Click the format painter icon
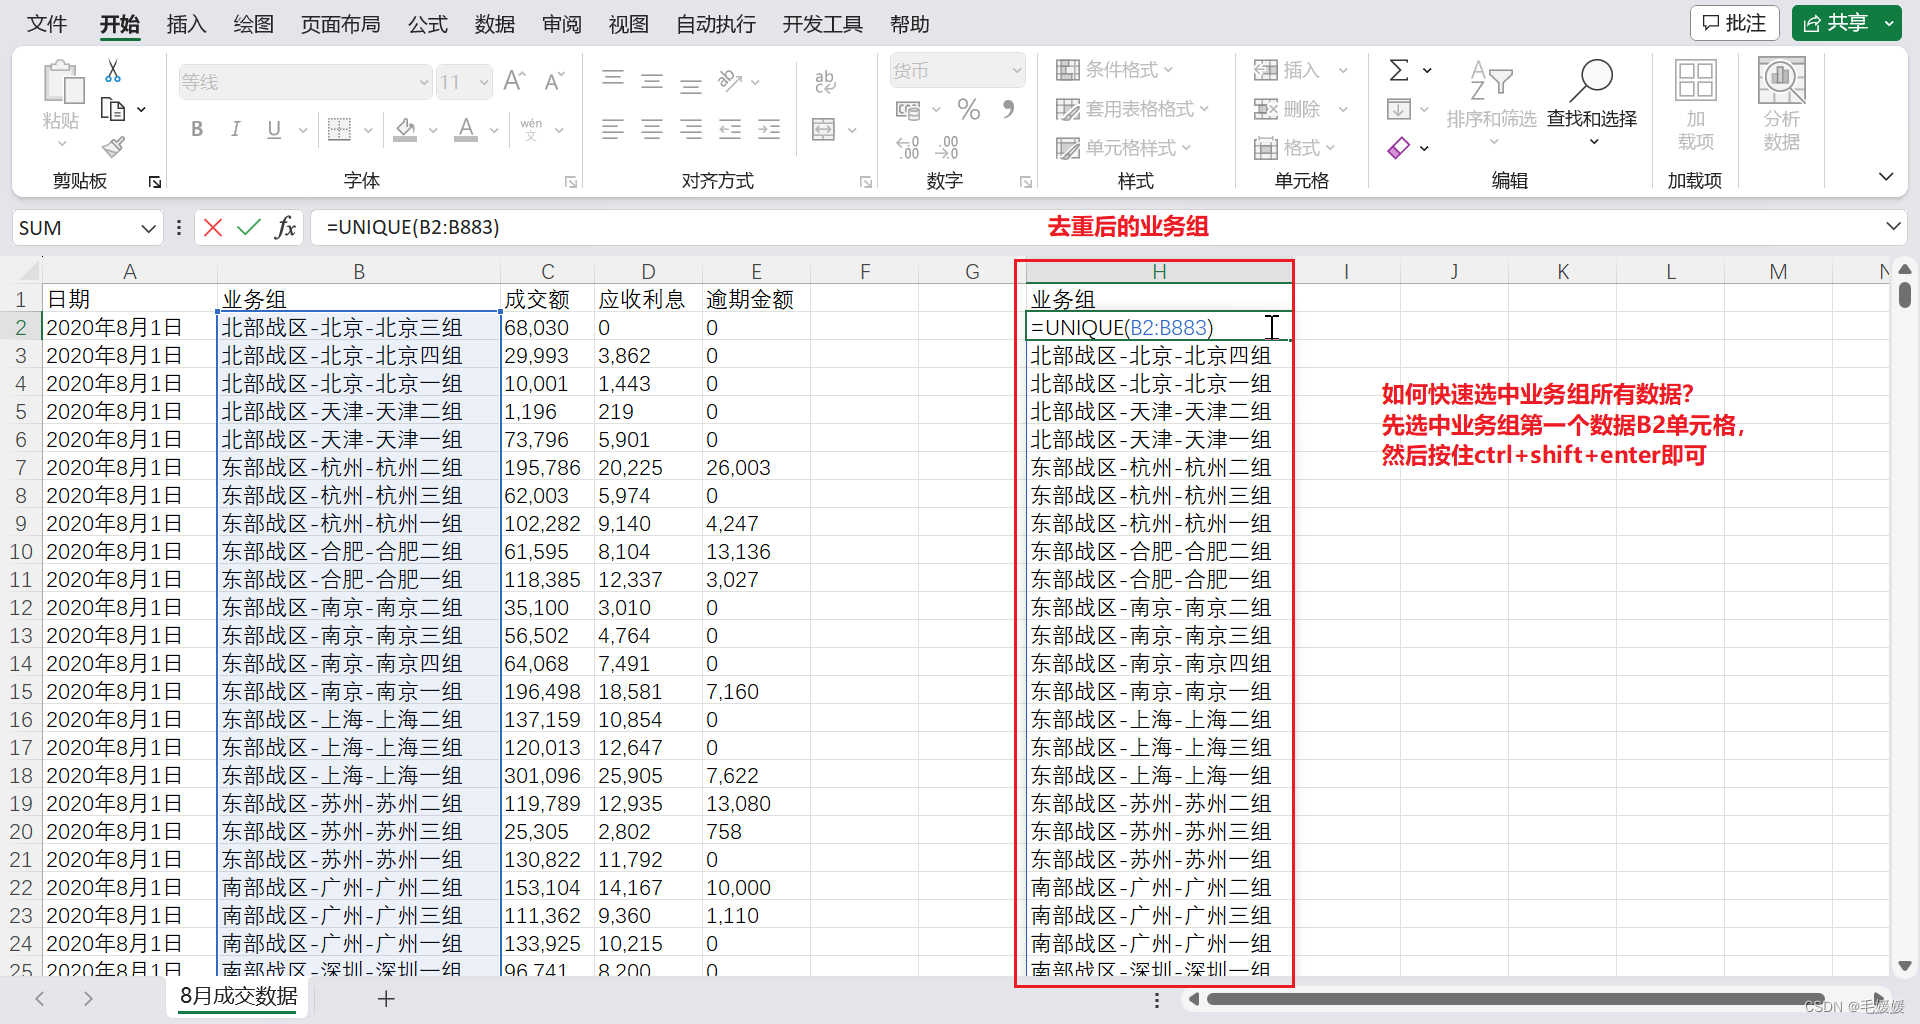1920x1024 pixels. [112, 147]
